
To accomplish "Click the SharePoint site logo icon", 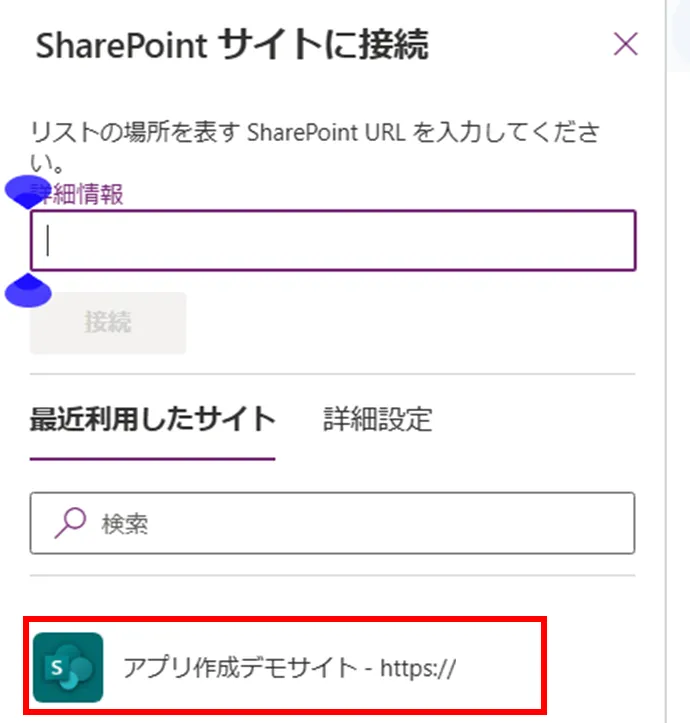I will point(68,667).
